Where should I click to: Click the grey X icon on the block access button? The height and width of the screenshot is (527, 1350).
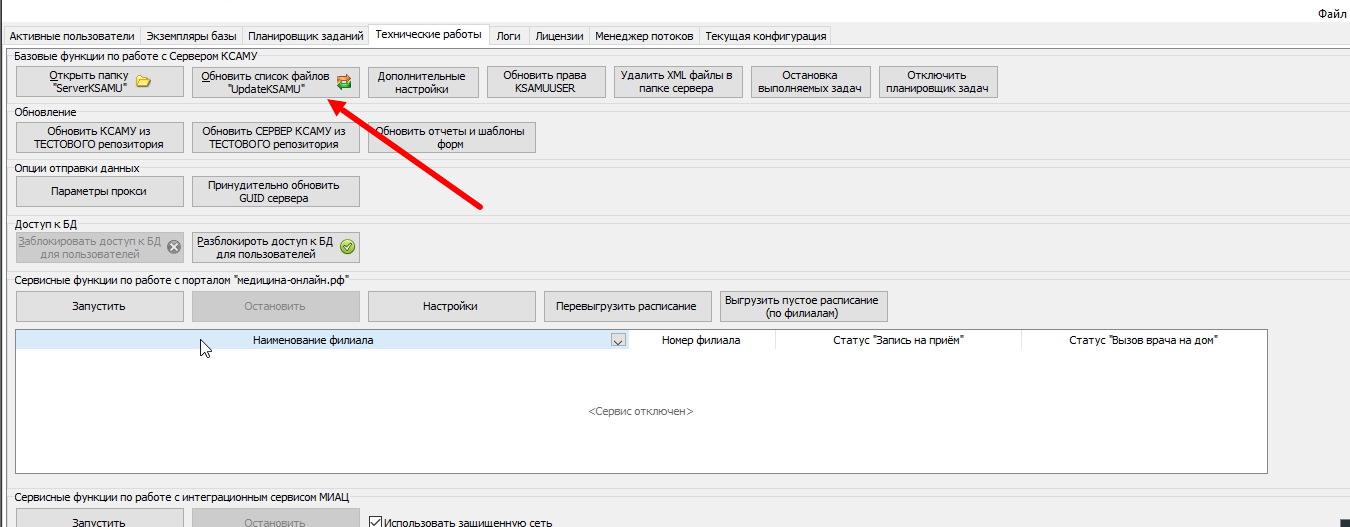tap(173, 247)
